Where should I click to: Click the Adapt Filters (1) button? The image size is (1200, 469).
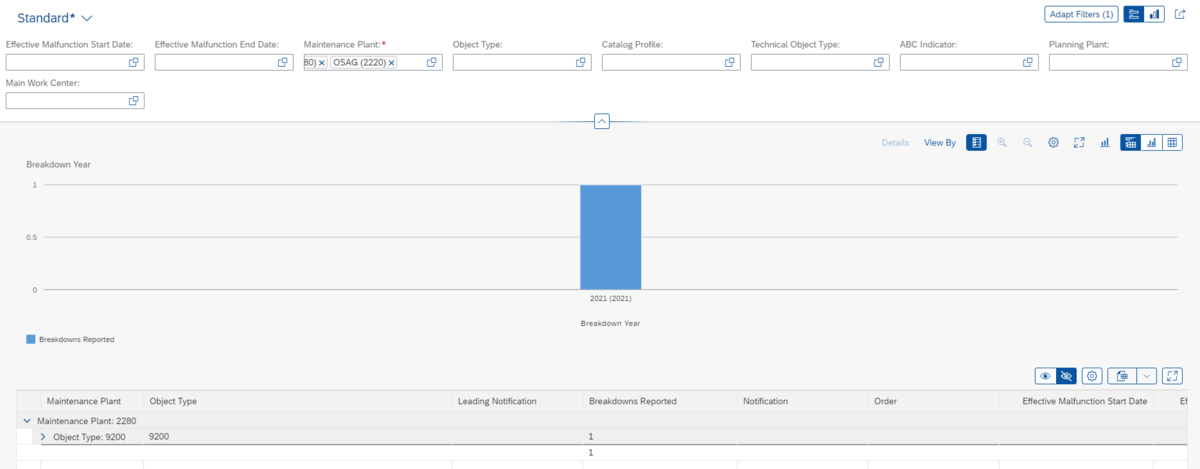(1079, 14)
